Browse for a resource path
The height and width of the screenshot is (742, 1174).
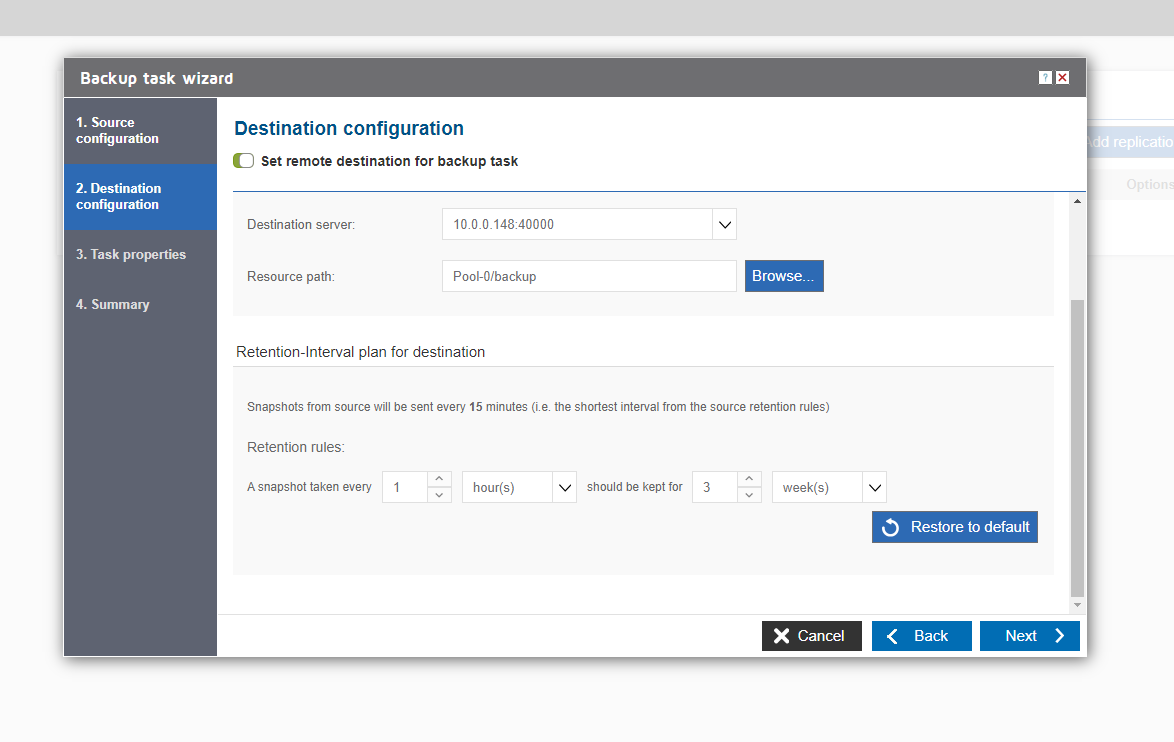pyautogui.click(x=784, y=276)
